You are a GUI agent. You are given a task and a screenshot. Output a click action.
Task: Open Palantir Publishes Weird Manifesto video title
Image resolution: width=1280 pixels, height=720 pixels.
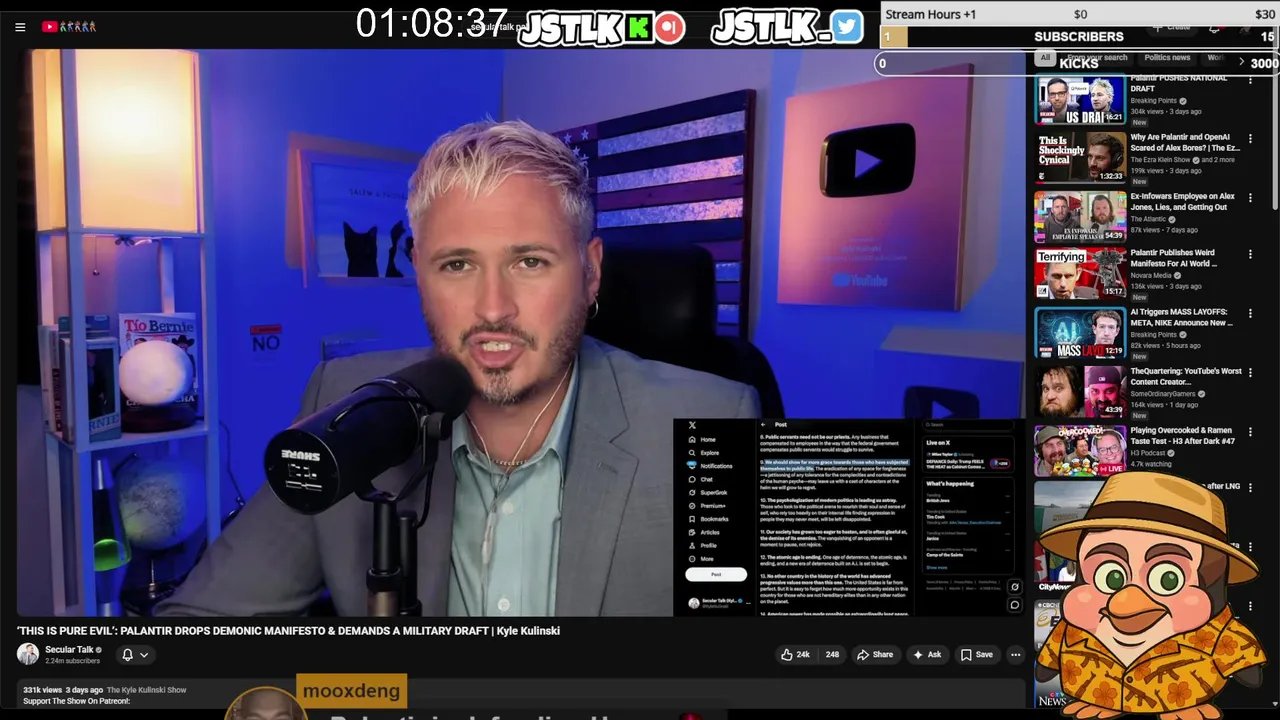[1173, 259]
